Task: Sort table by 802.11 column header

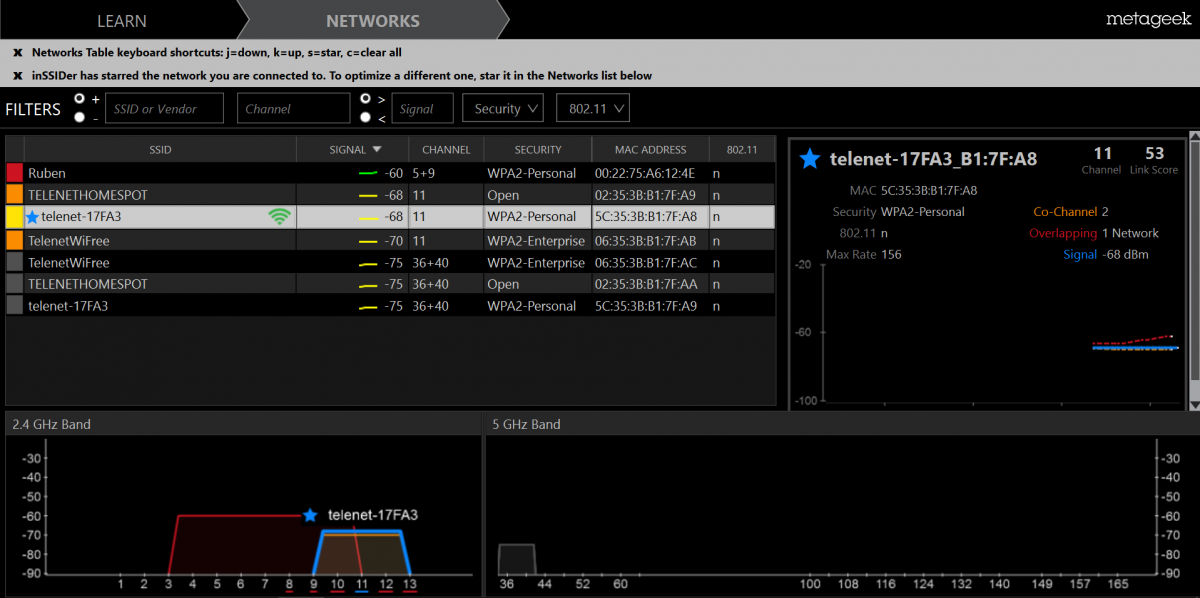Action: coord(742,149)
